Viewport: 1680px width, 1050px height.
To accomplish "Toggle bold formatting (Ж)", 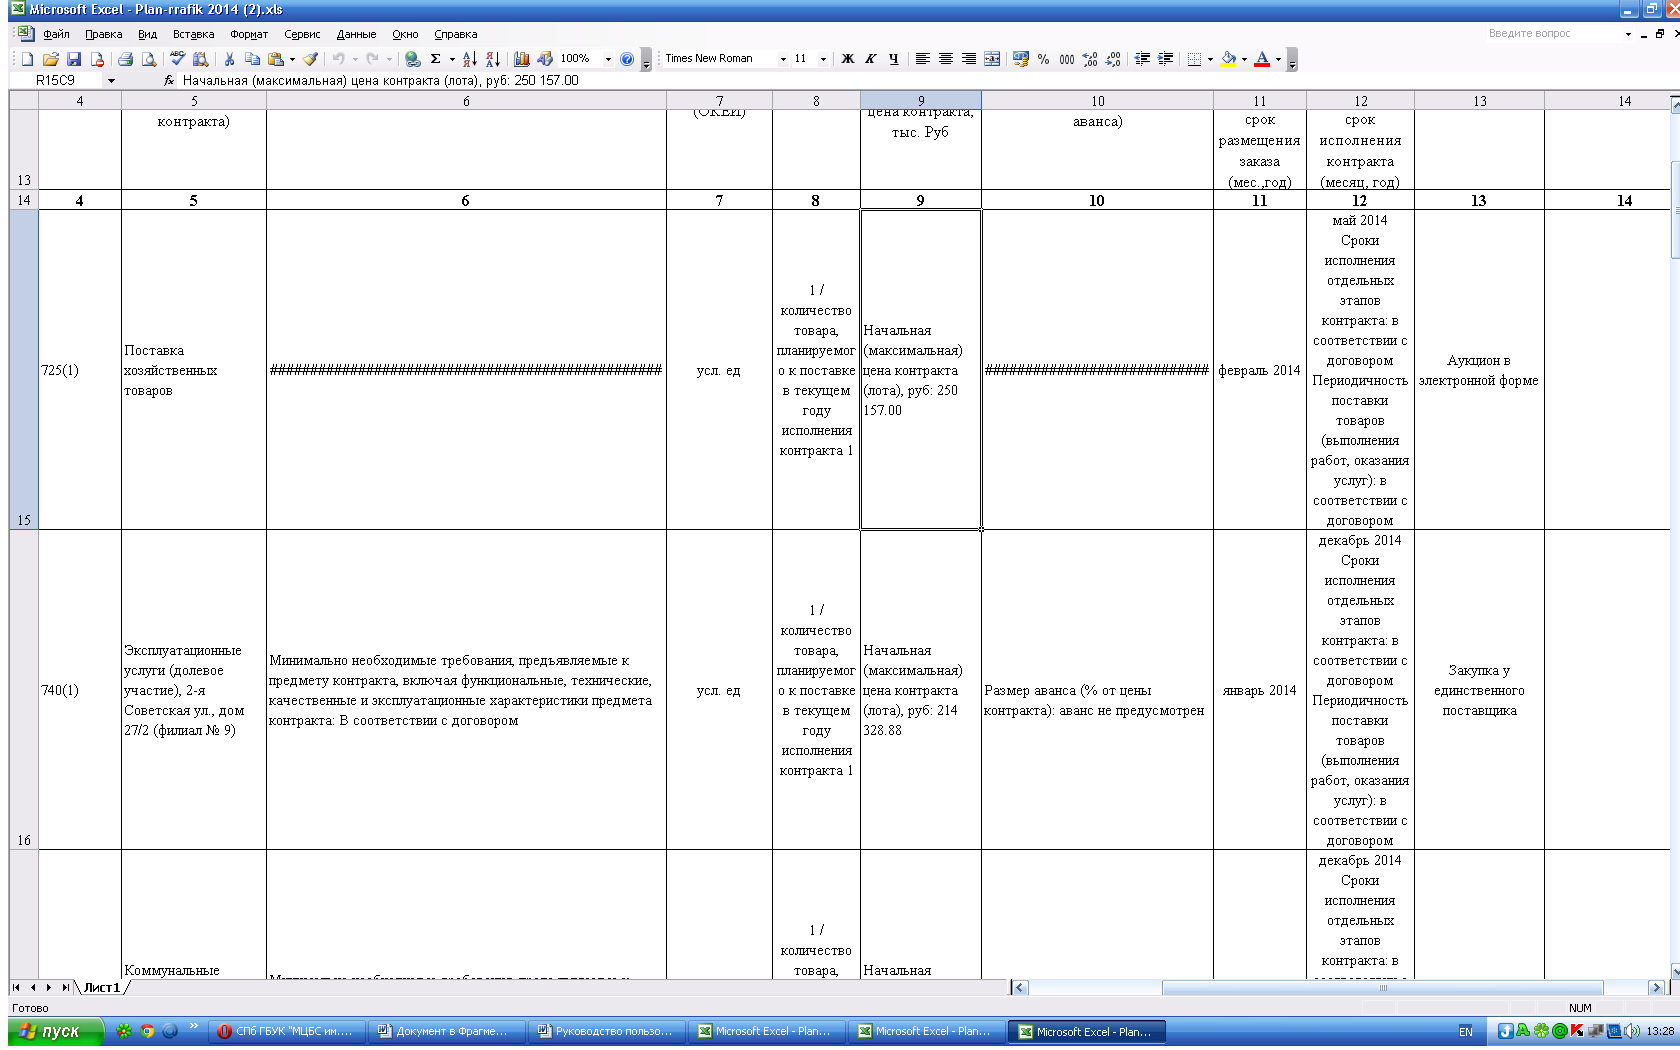I will 847,59.
